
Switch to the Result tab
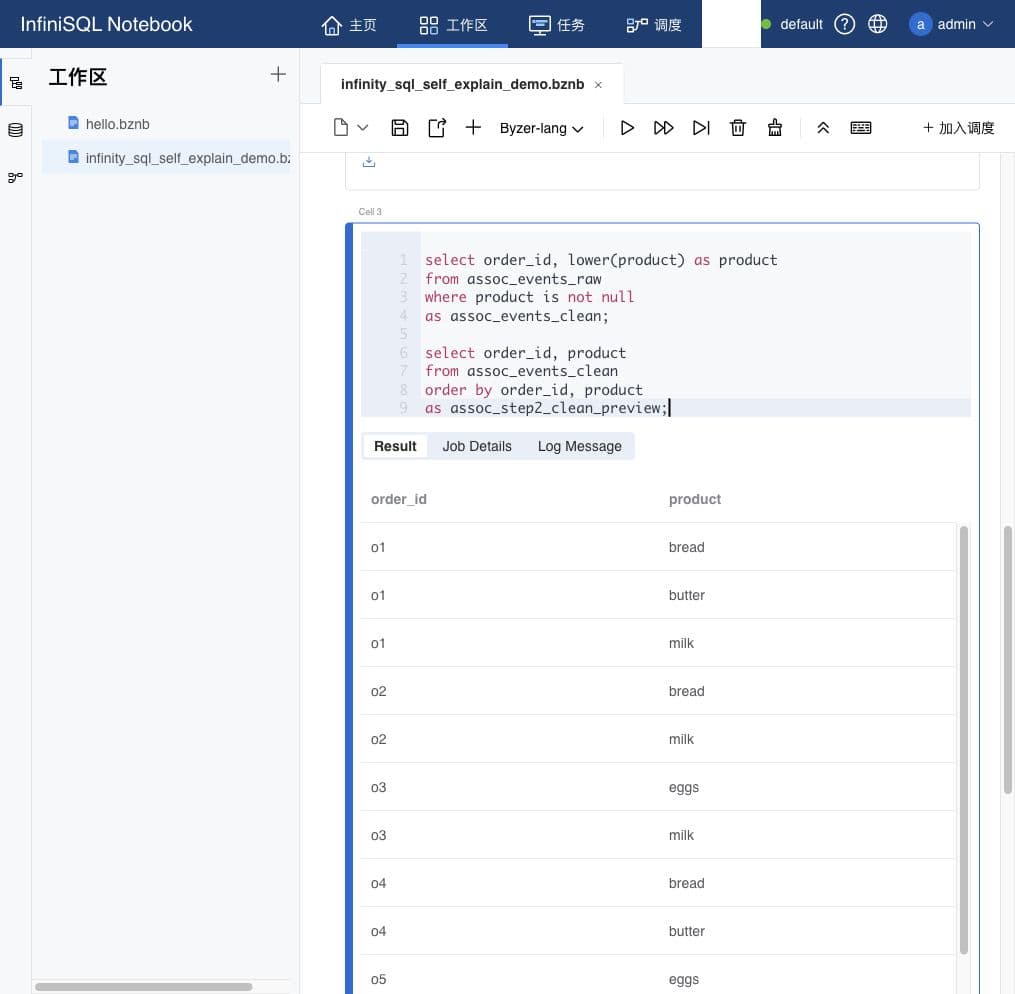[x=395, y=447]
